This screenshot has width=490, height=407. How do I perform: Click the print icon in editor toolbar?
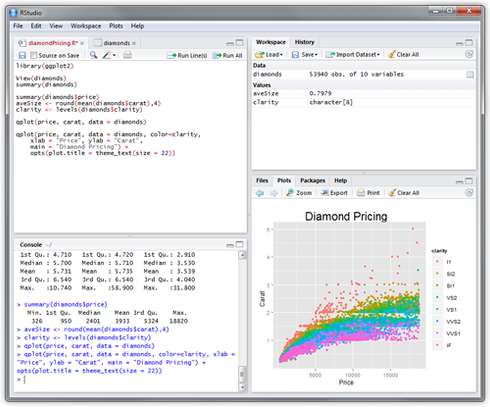coord(127,55)
